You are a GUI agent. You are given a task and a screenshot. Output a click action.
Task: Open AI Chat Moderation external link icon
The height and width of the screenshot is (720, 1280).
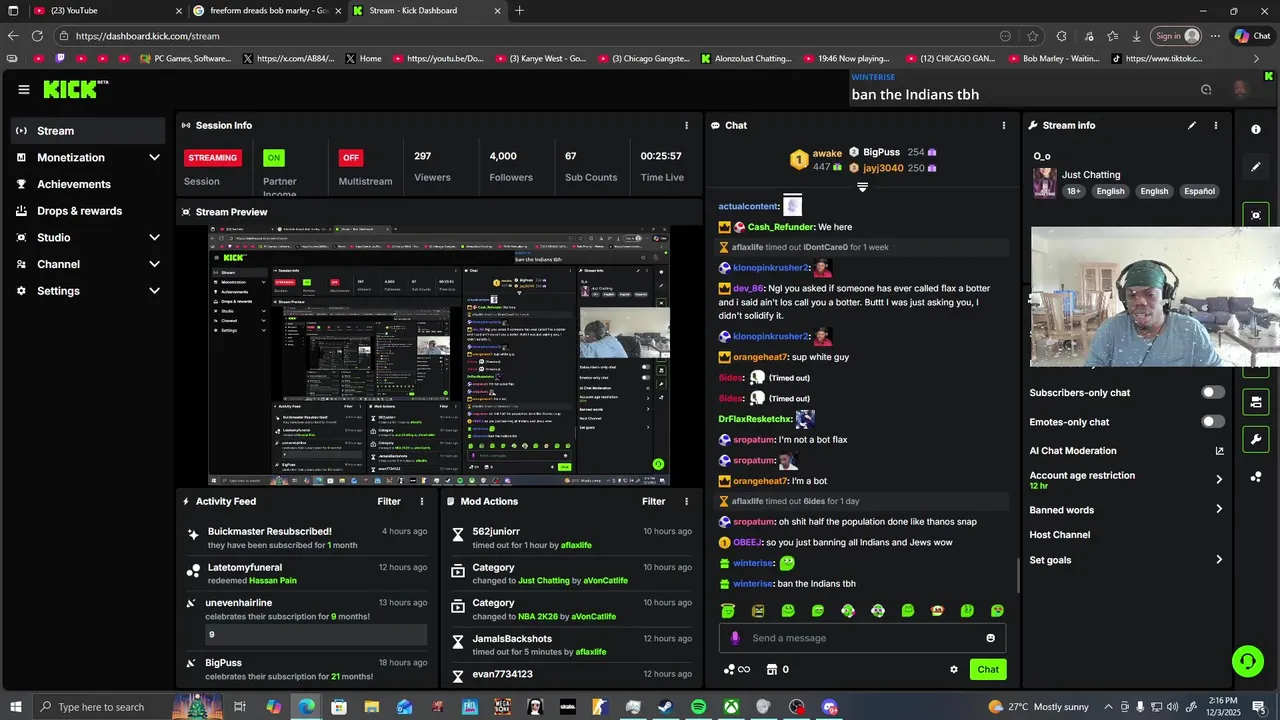[1219, 451]
